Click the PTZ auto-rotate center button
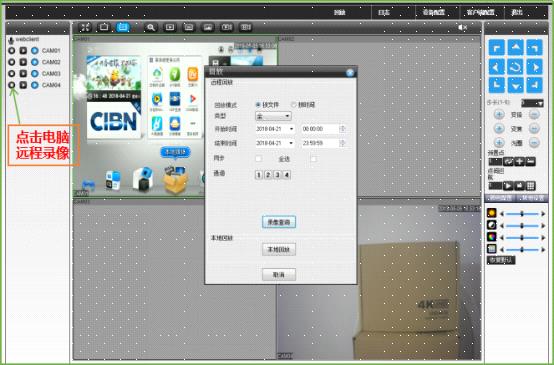This screenshot has width=554, height=365. coord(515,66)
